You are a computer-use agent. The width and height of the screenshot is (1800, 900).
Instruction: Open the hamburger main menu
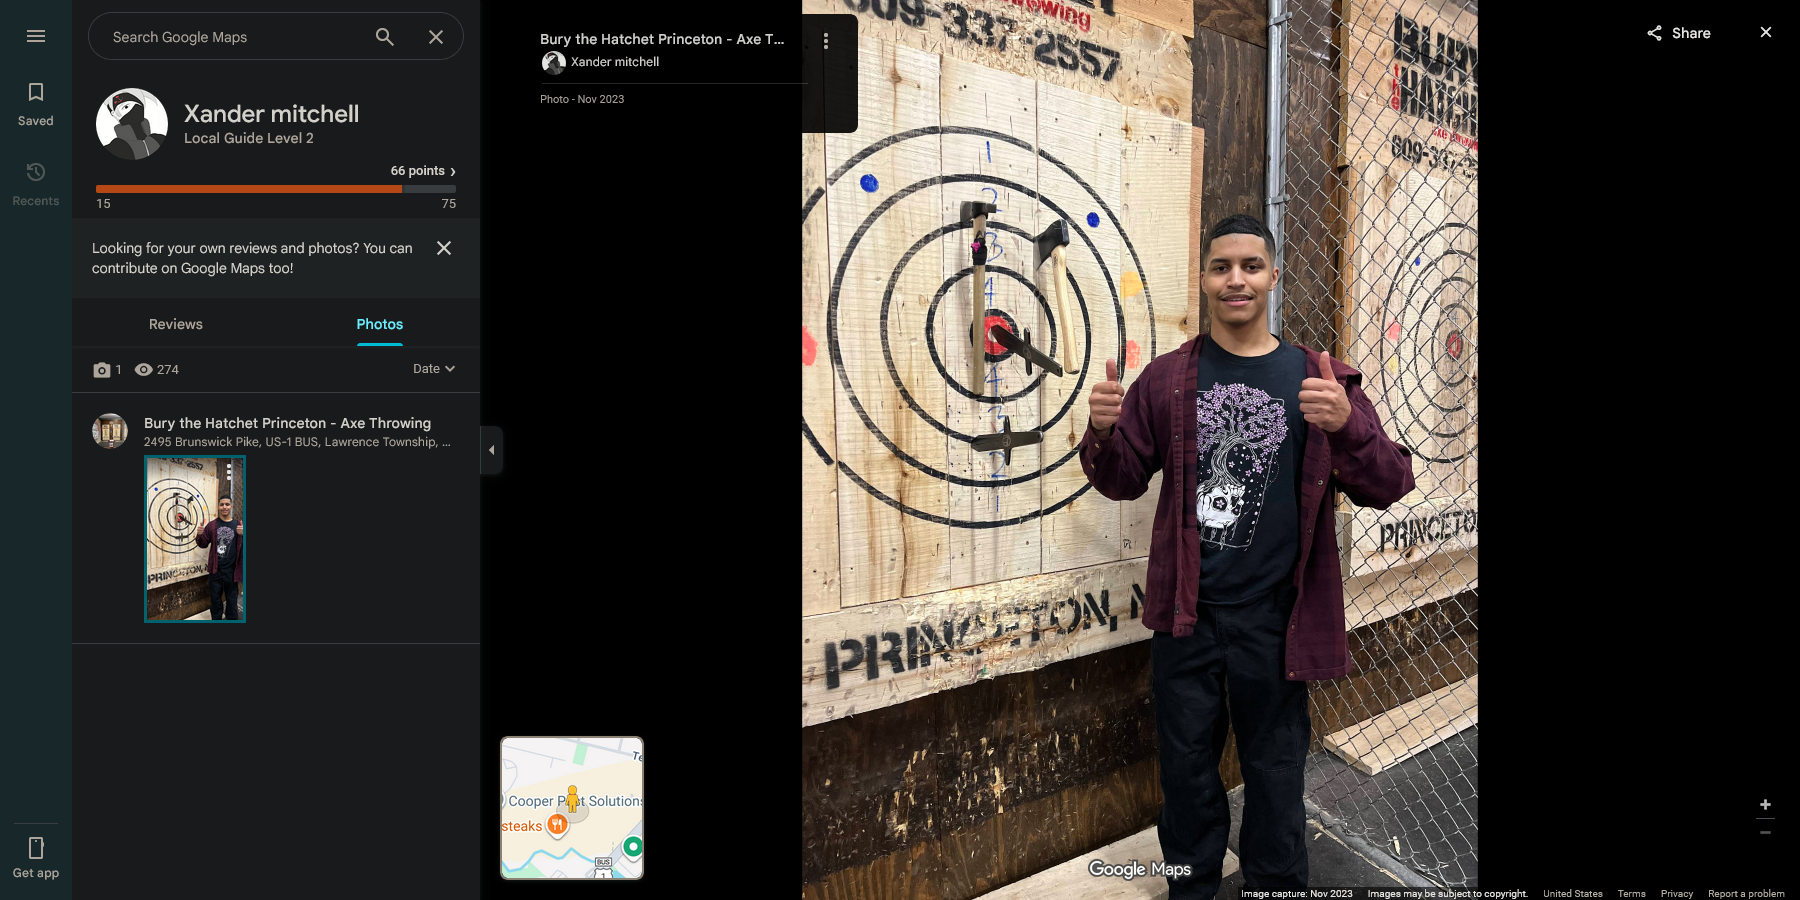36,36
